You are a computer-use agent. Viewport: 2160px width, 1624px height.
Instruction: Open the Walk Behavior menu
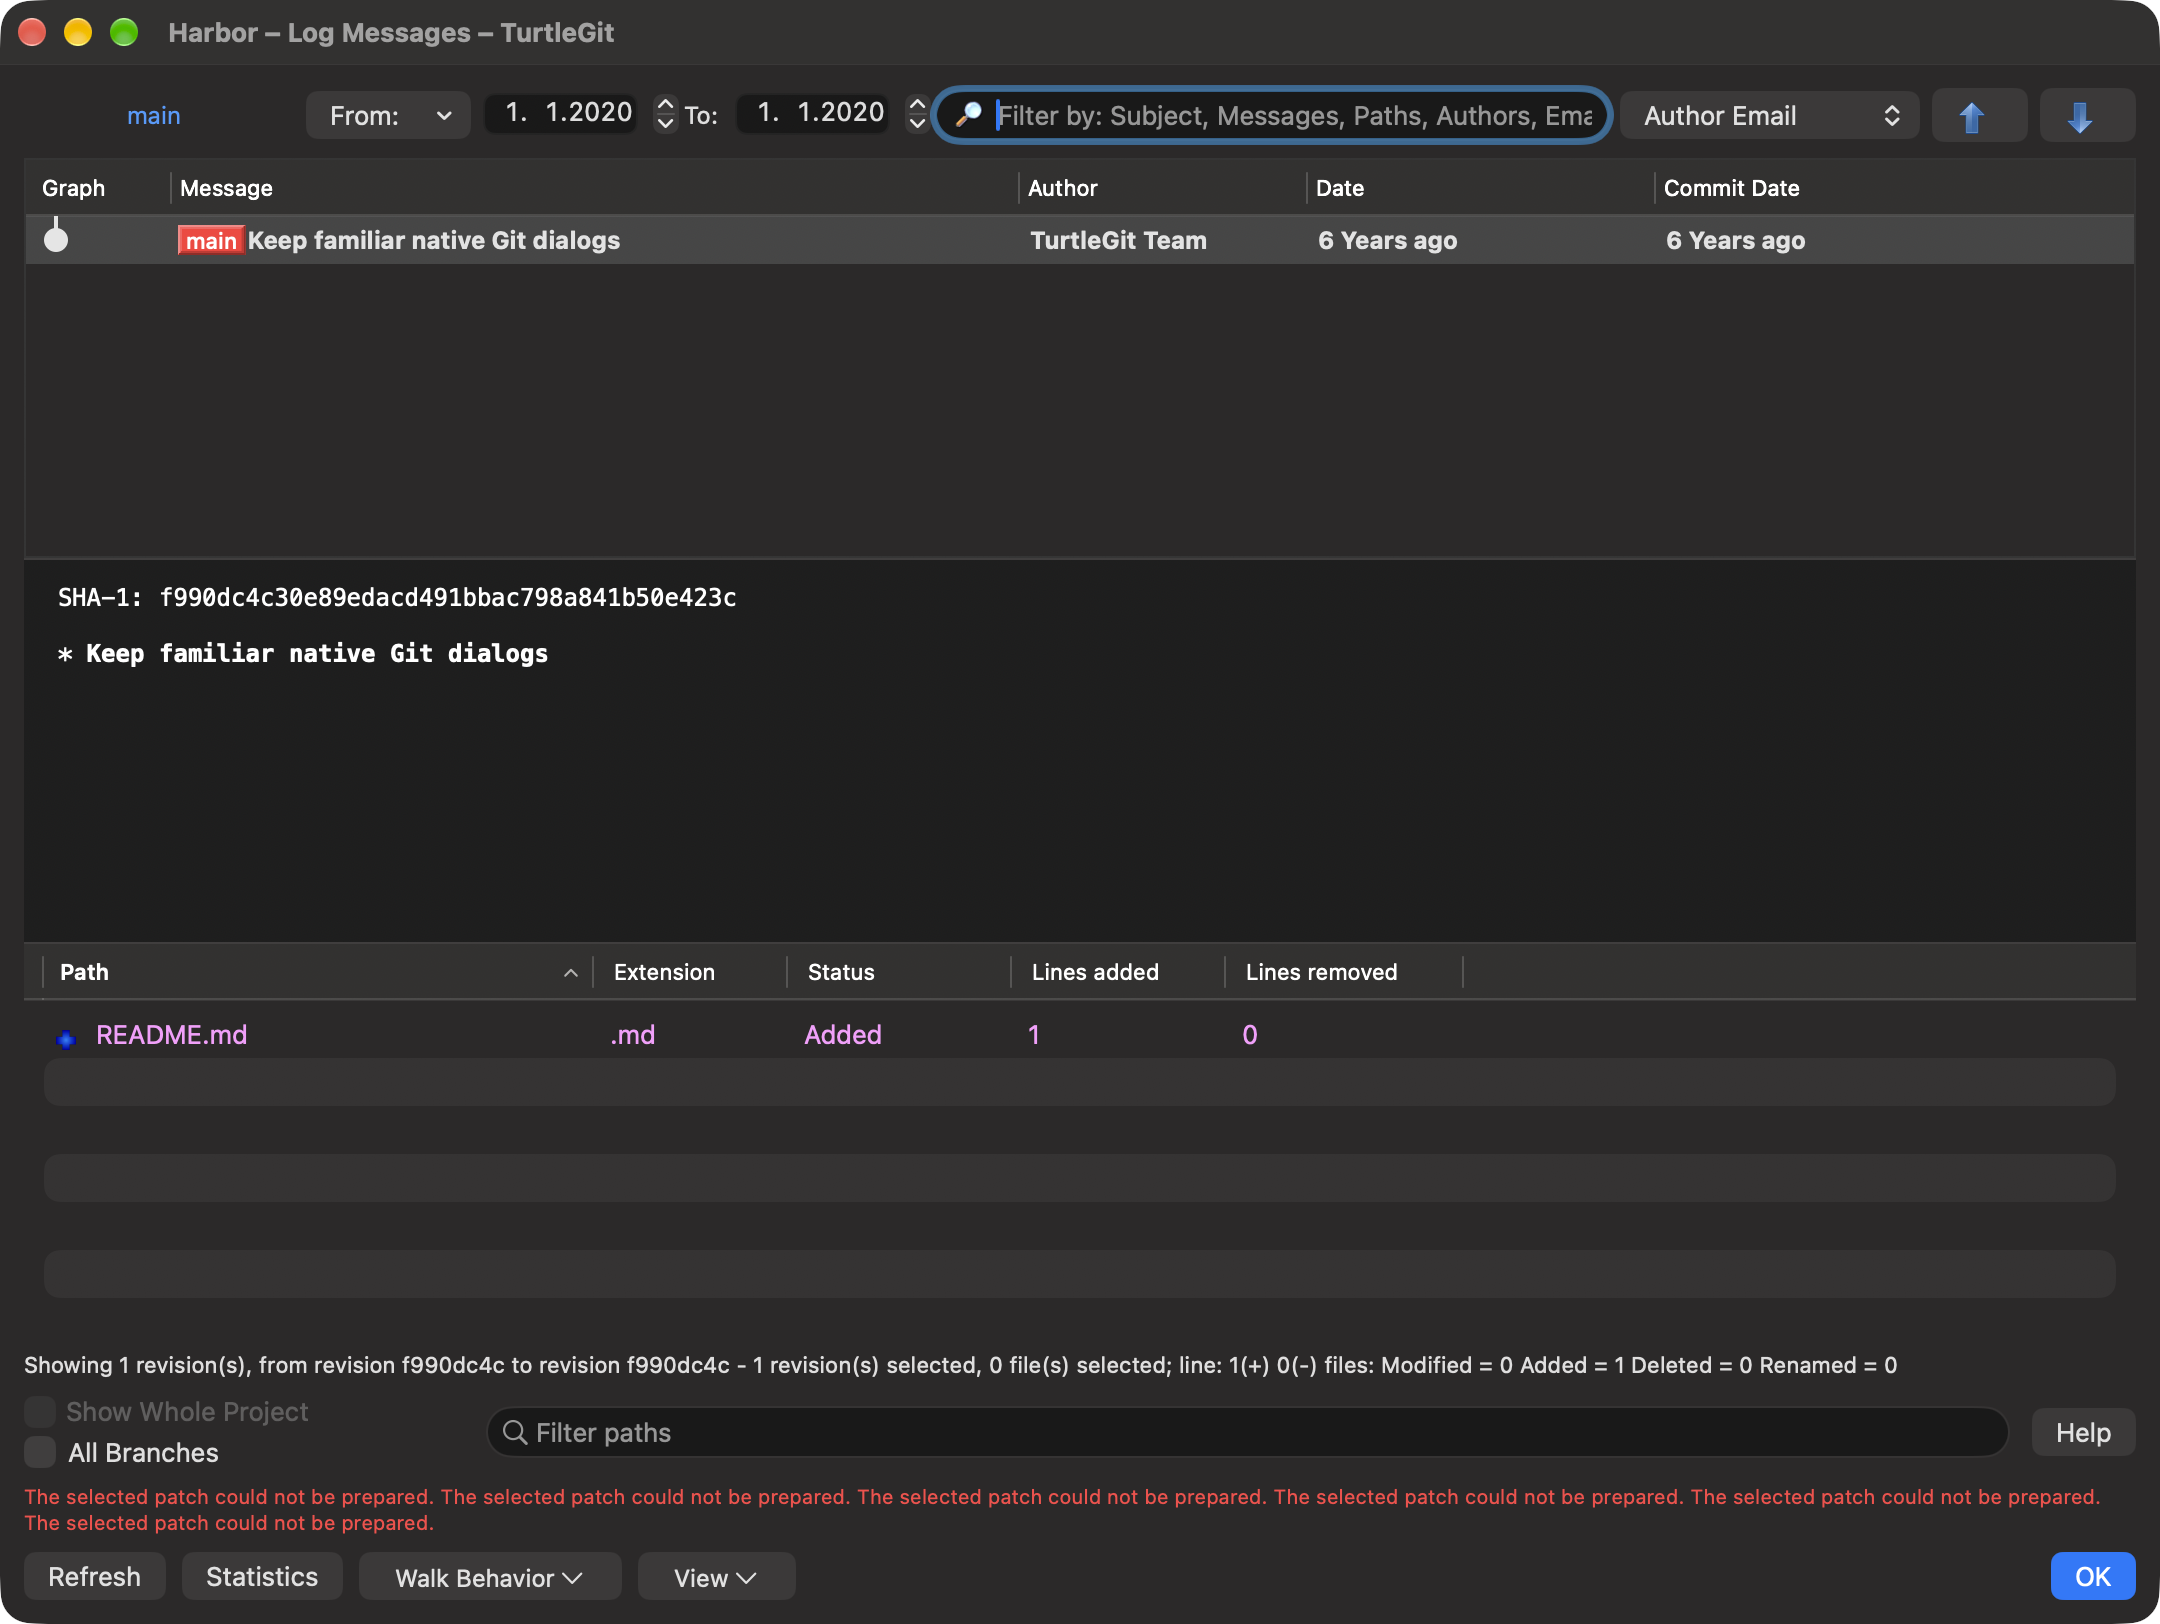[489, 1577]
